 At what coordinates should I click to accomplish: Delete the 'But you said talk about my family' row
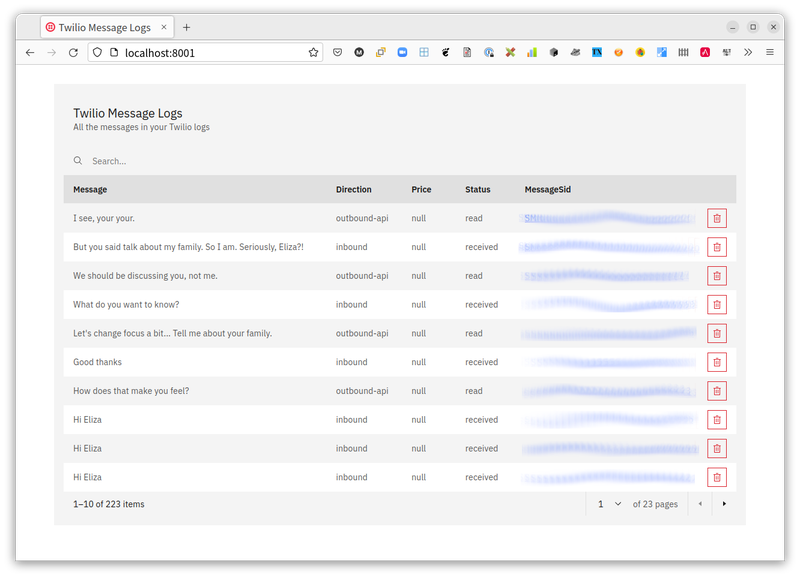tap(717, 247)
